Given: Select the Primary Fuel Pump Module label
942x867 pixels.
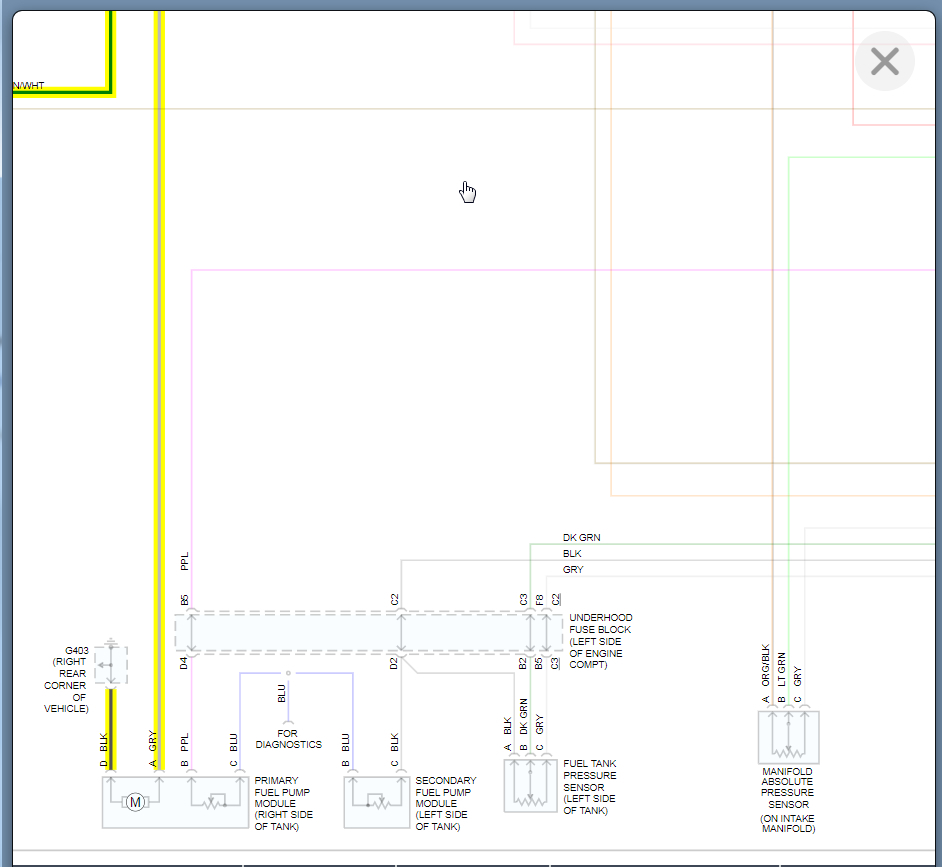Looking at the screenshot, I should pyautogui.click(x=283, y=803).
